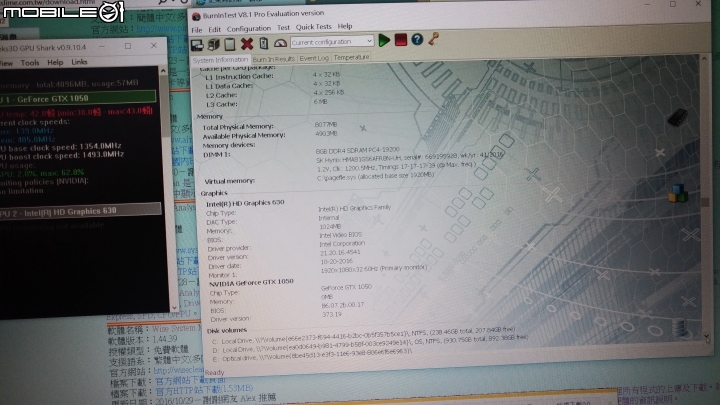Click the 'DIMM 1:' label

(217, 155)
